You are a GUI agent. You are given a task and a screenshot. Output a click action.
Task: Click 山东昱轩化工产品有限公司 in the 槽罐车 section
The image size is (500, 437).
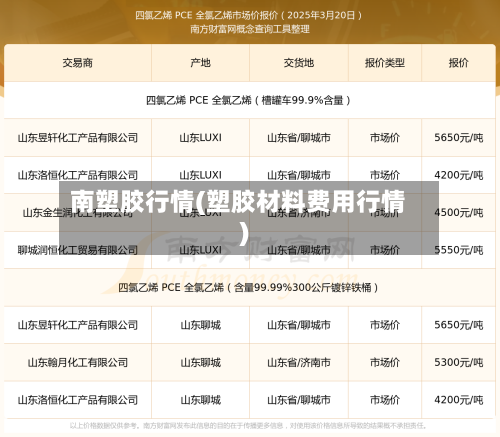[x=78, y=138]
